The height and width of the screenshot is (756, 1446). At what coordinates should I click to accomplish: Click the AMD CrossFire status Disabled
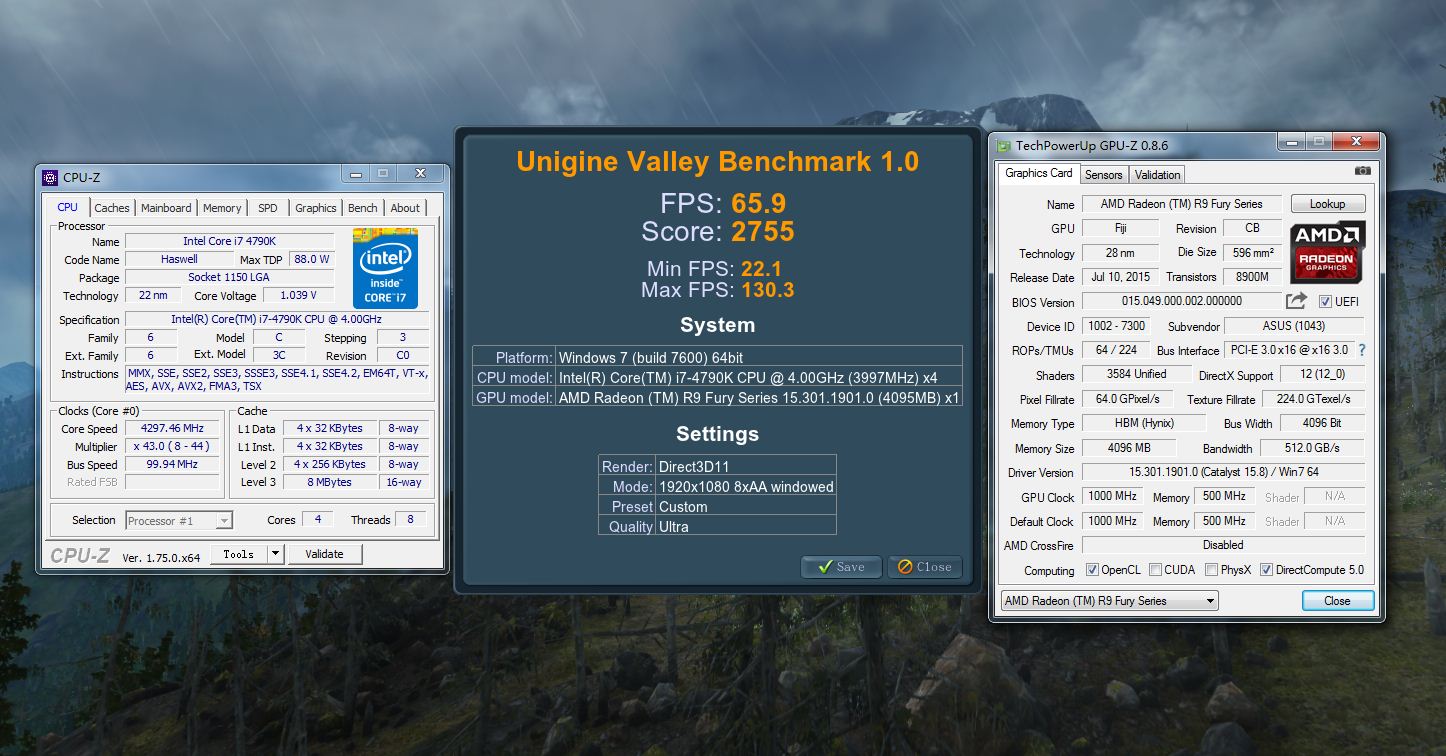(1223, 545)
